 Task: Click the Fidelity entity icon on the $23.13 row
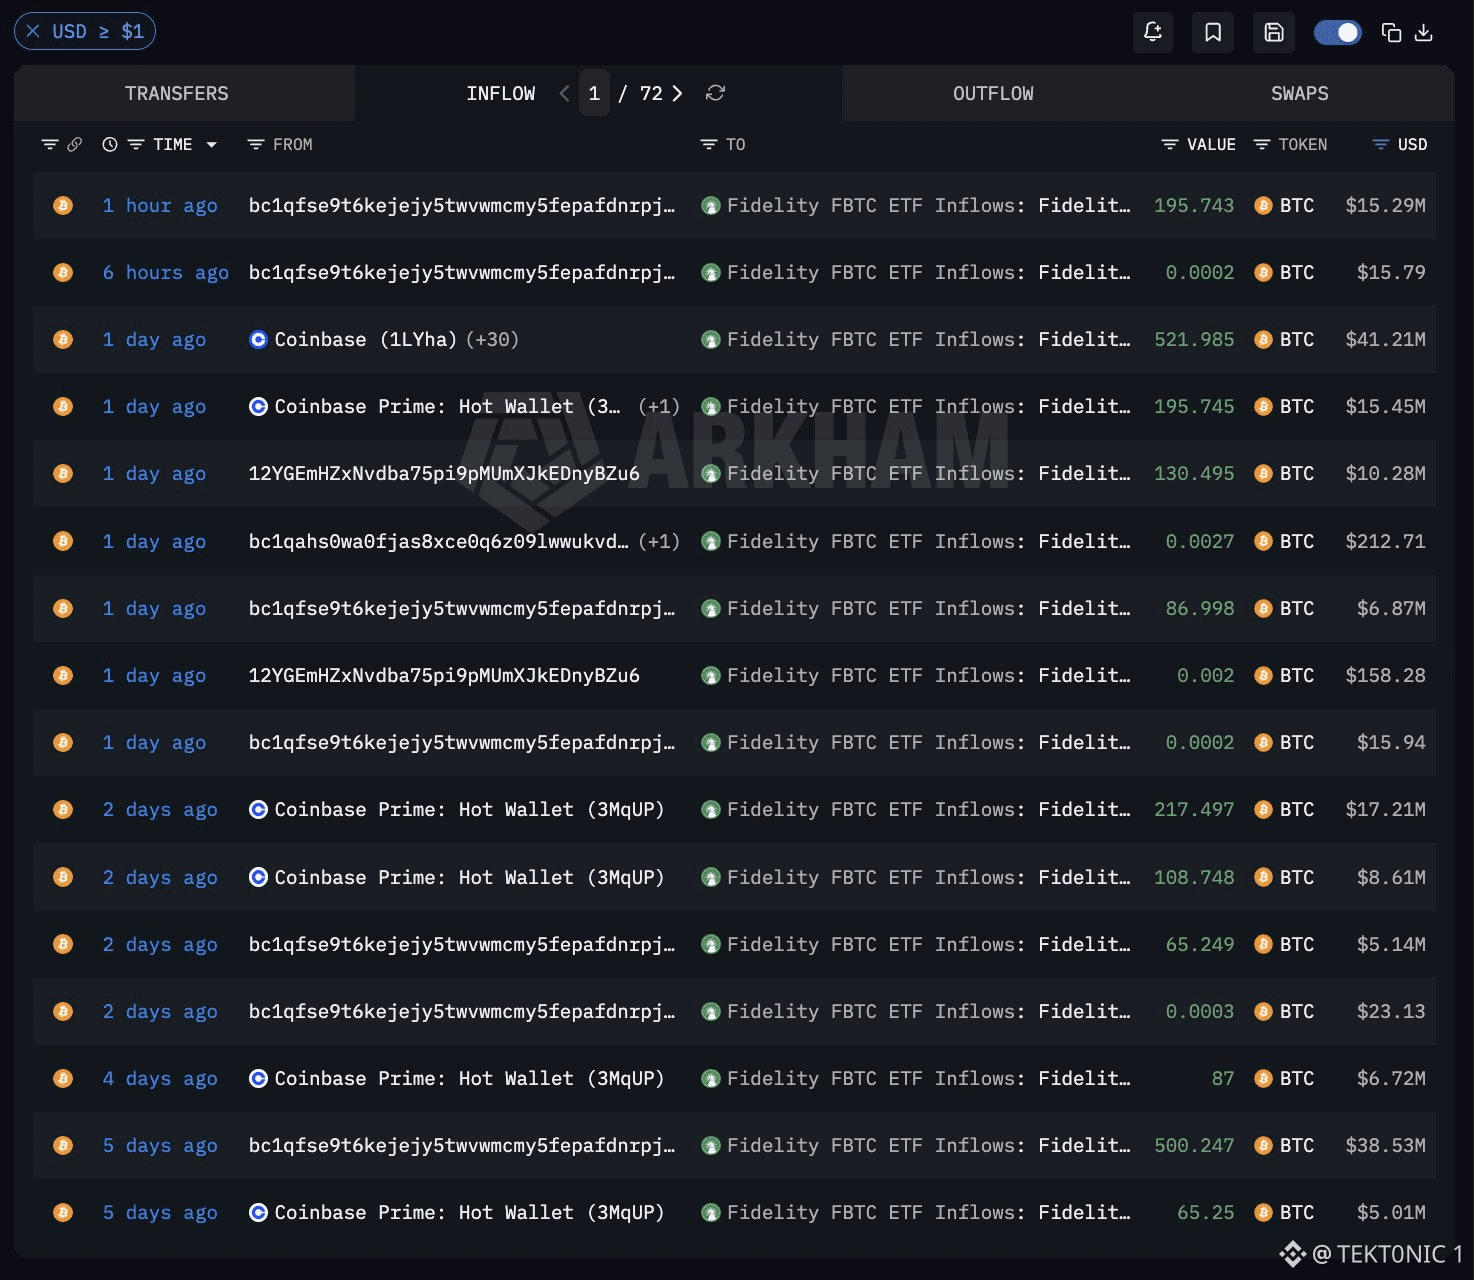pyautogui.click(x=711, y=1011)
